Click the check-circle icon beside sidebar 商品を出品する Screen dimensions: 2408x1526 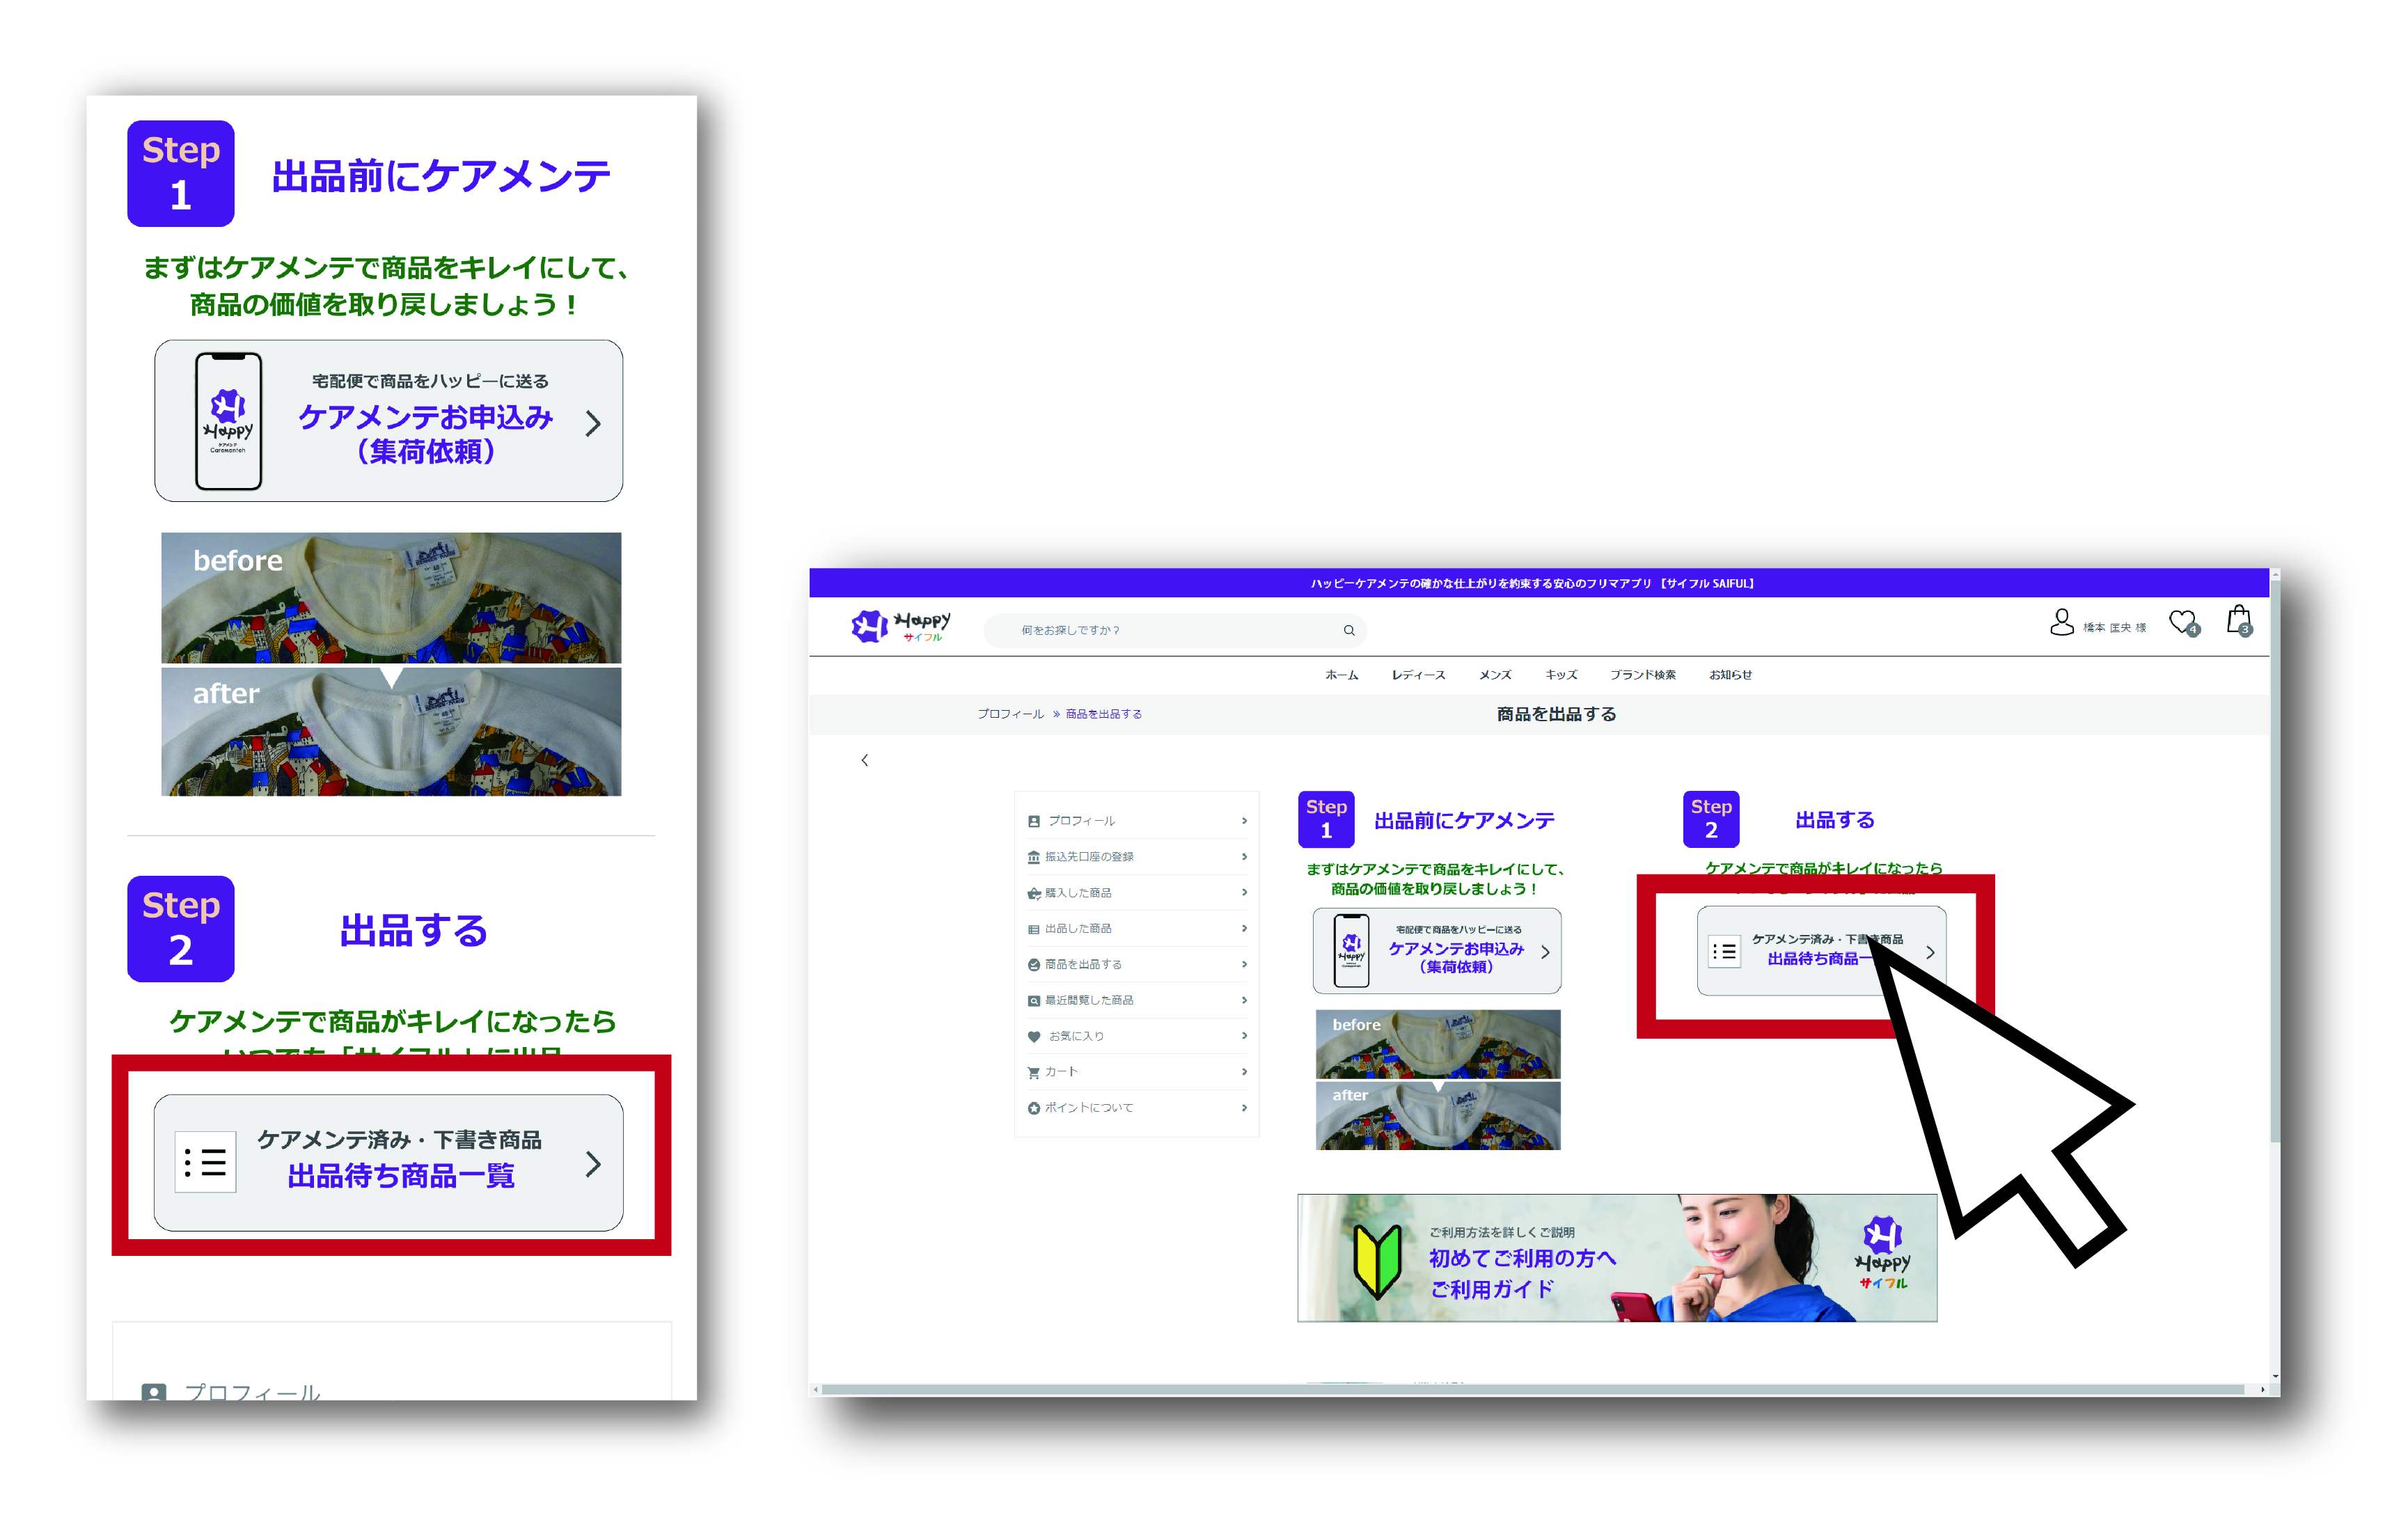tap(1034, 965)
